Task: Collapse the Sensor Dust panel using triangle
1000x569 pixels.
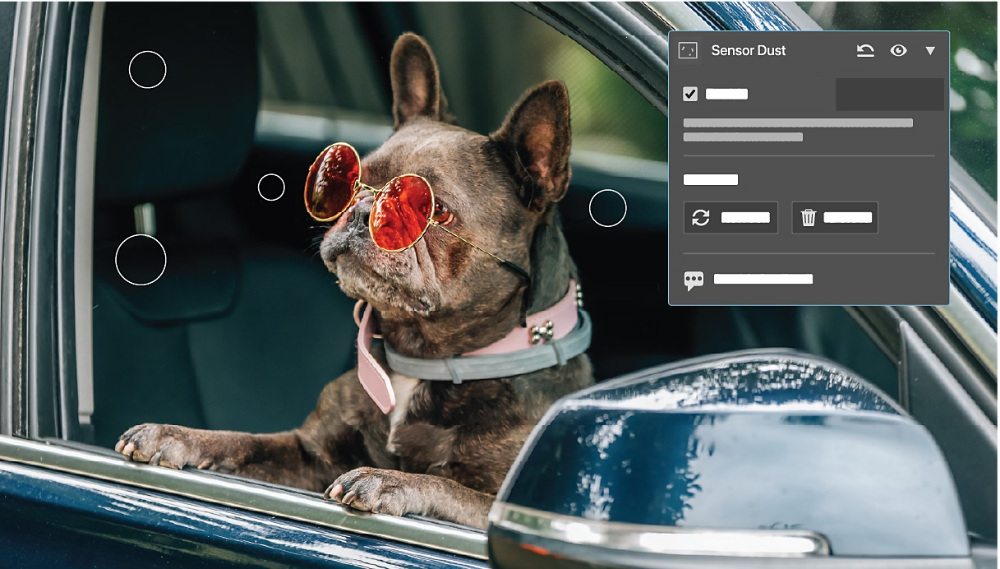Action: point(930,51)
